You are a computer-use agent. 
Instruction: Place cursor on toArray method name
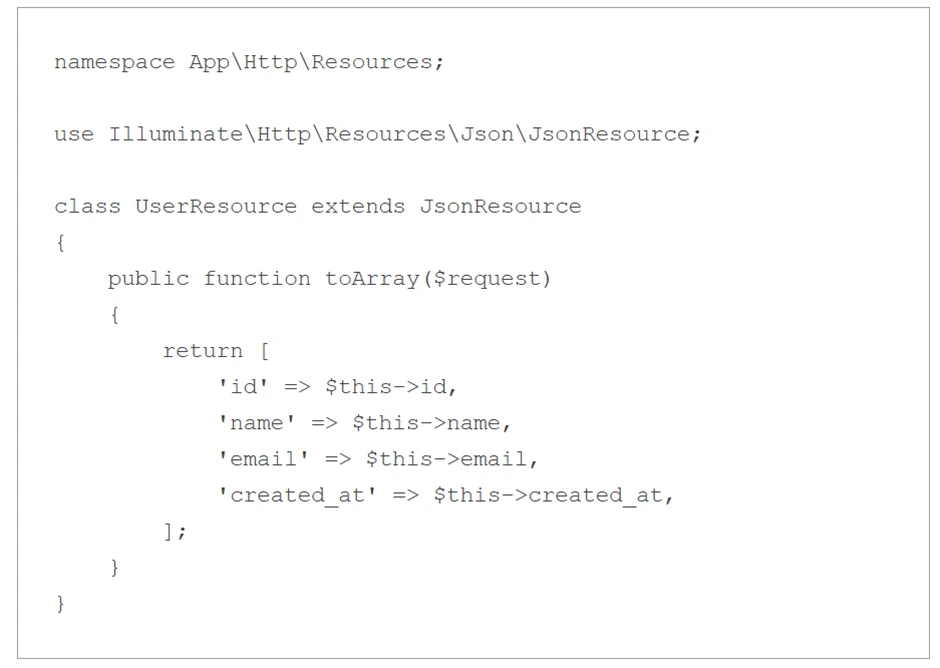[x=372, y=279]
